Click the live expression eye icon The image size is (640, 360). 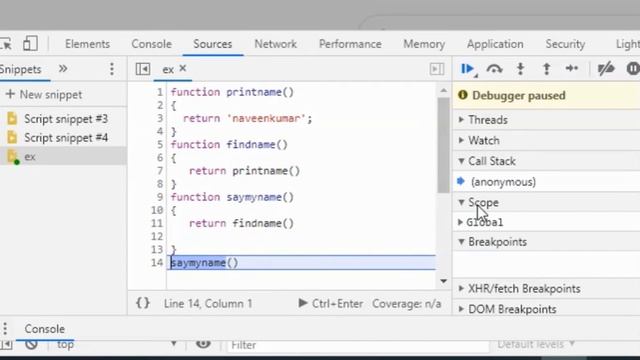[x=203, y=344]
